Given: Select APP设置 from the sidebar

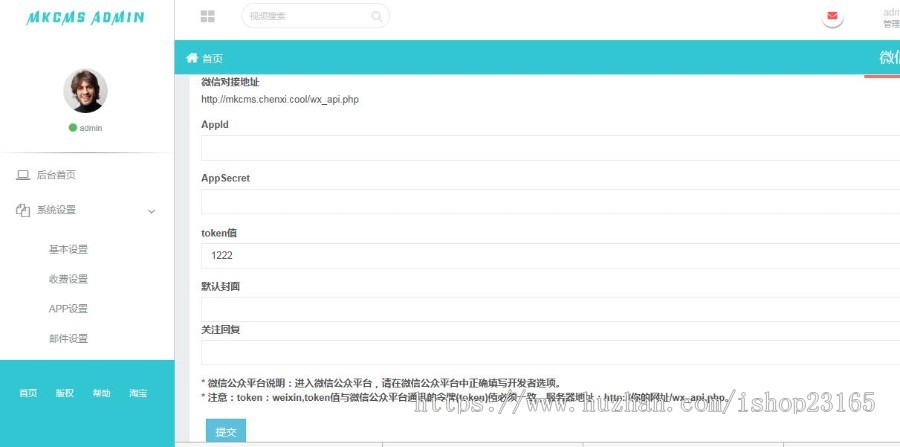Looking at the screenshot, I should click(68, 309).
